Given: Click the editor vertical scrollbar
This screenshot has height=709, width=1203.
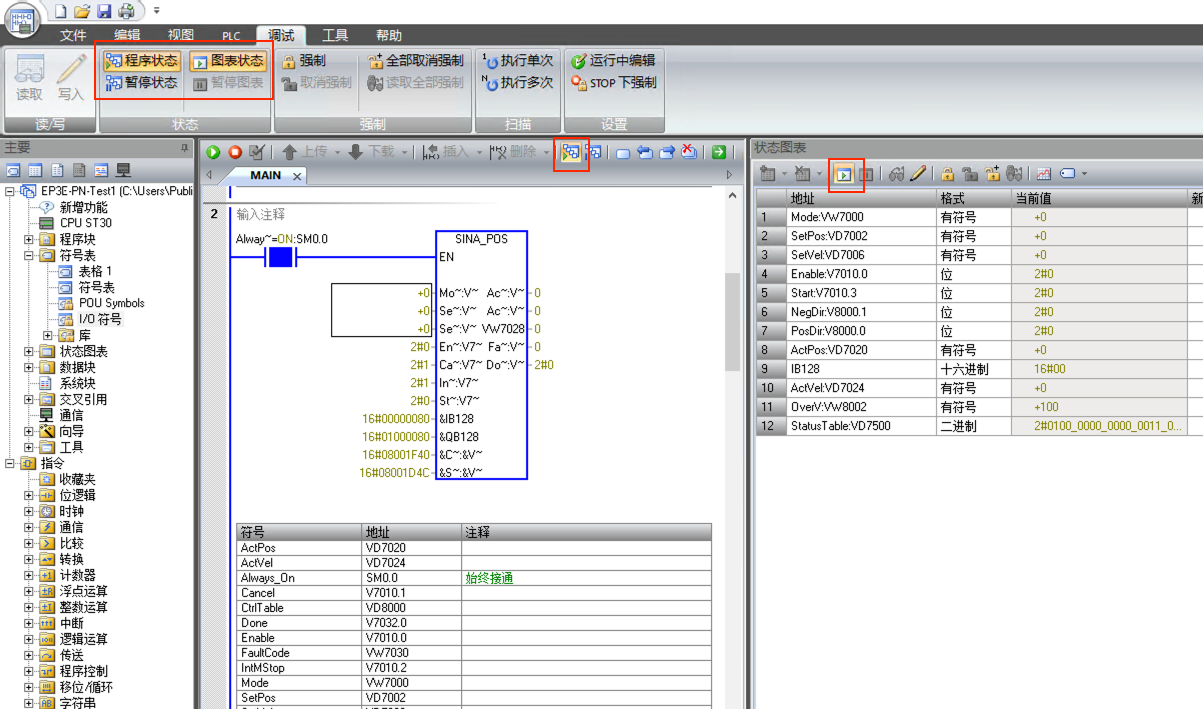Looking at the screenshot, I should [x=732, y=320].
